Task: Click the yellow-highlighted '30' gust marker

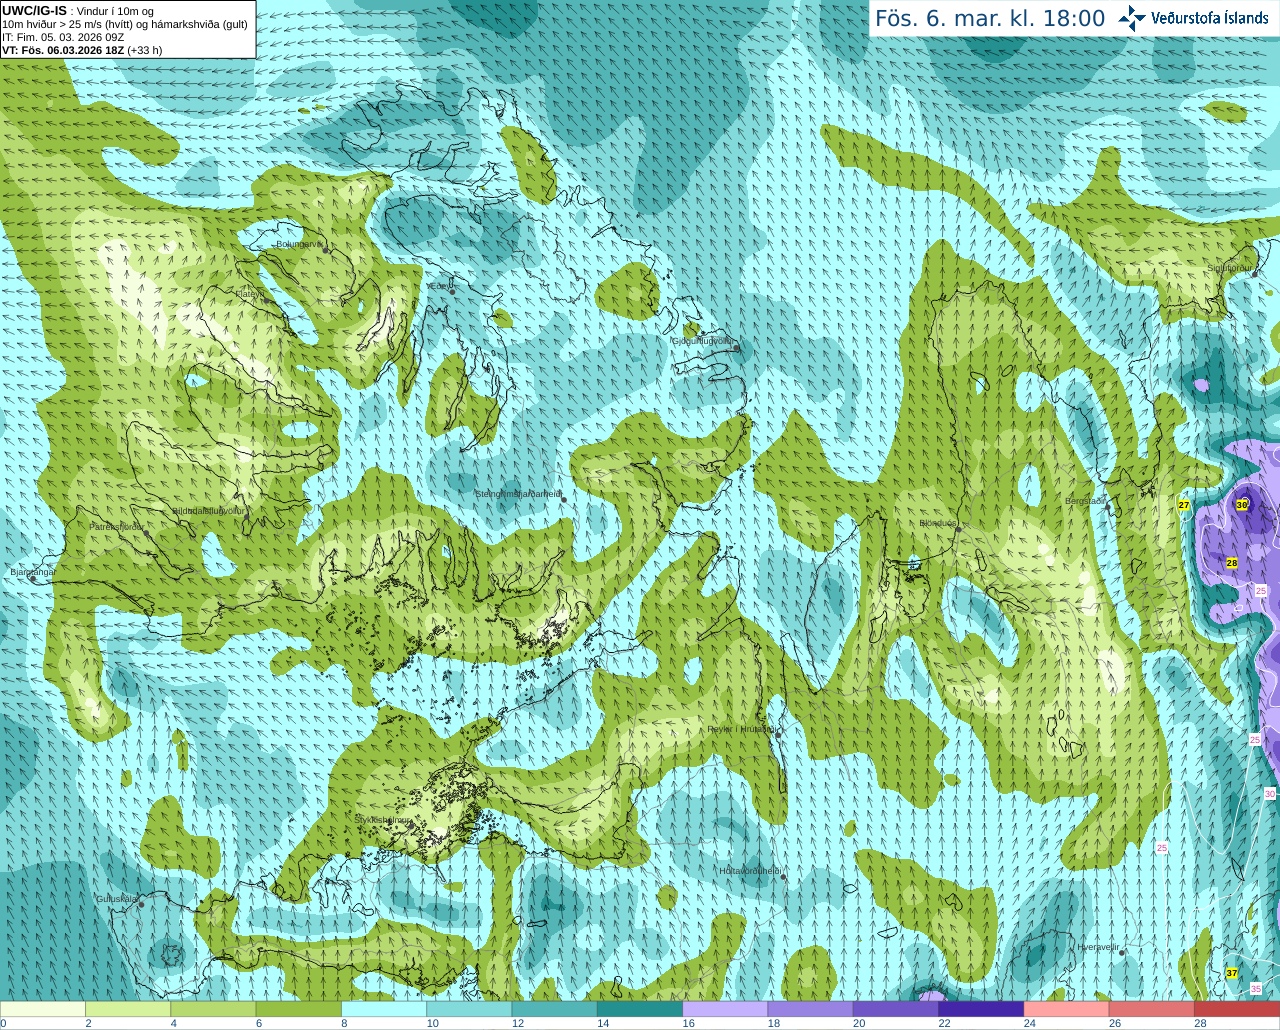Action: [x=1242, y=505]
